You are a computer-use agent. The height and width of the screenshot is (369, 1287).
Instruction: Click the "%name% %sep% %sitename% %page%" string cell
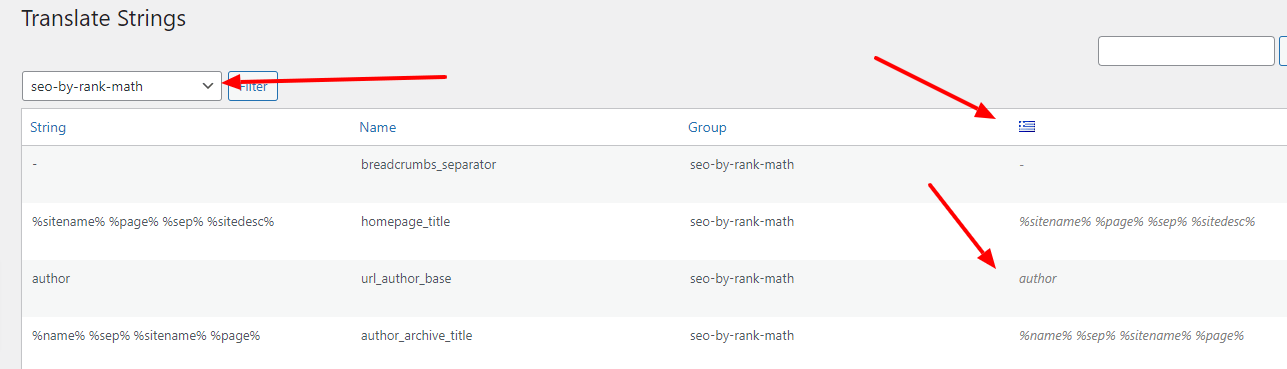click(146, 335)
